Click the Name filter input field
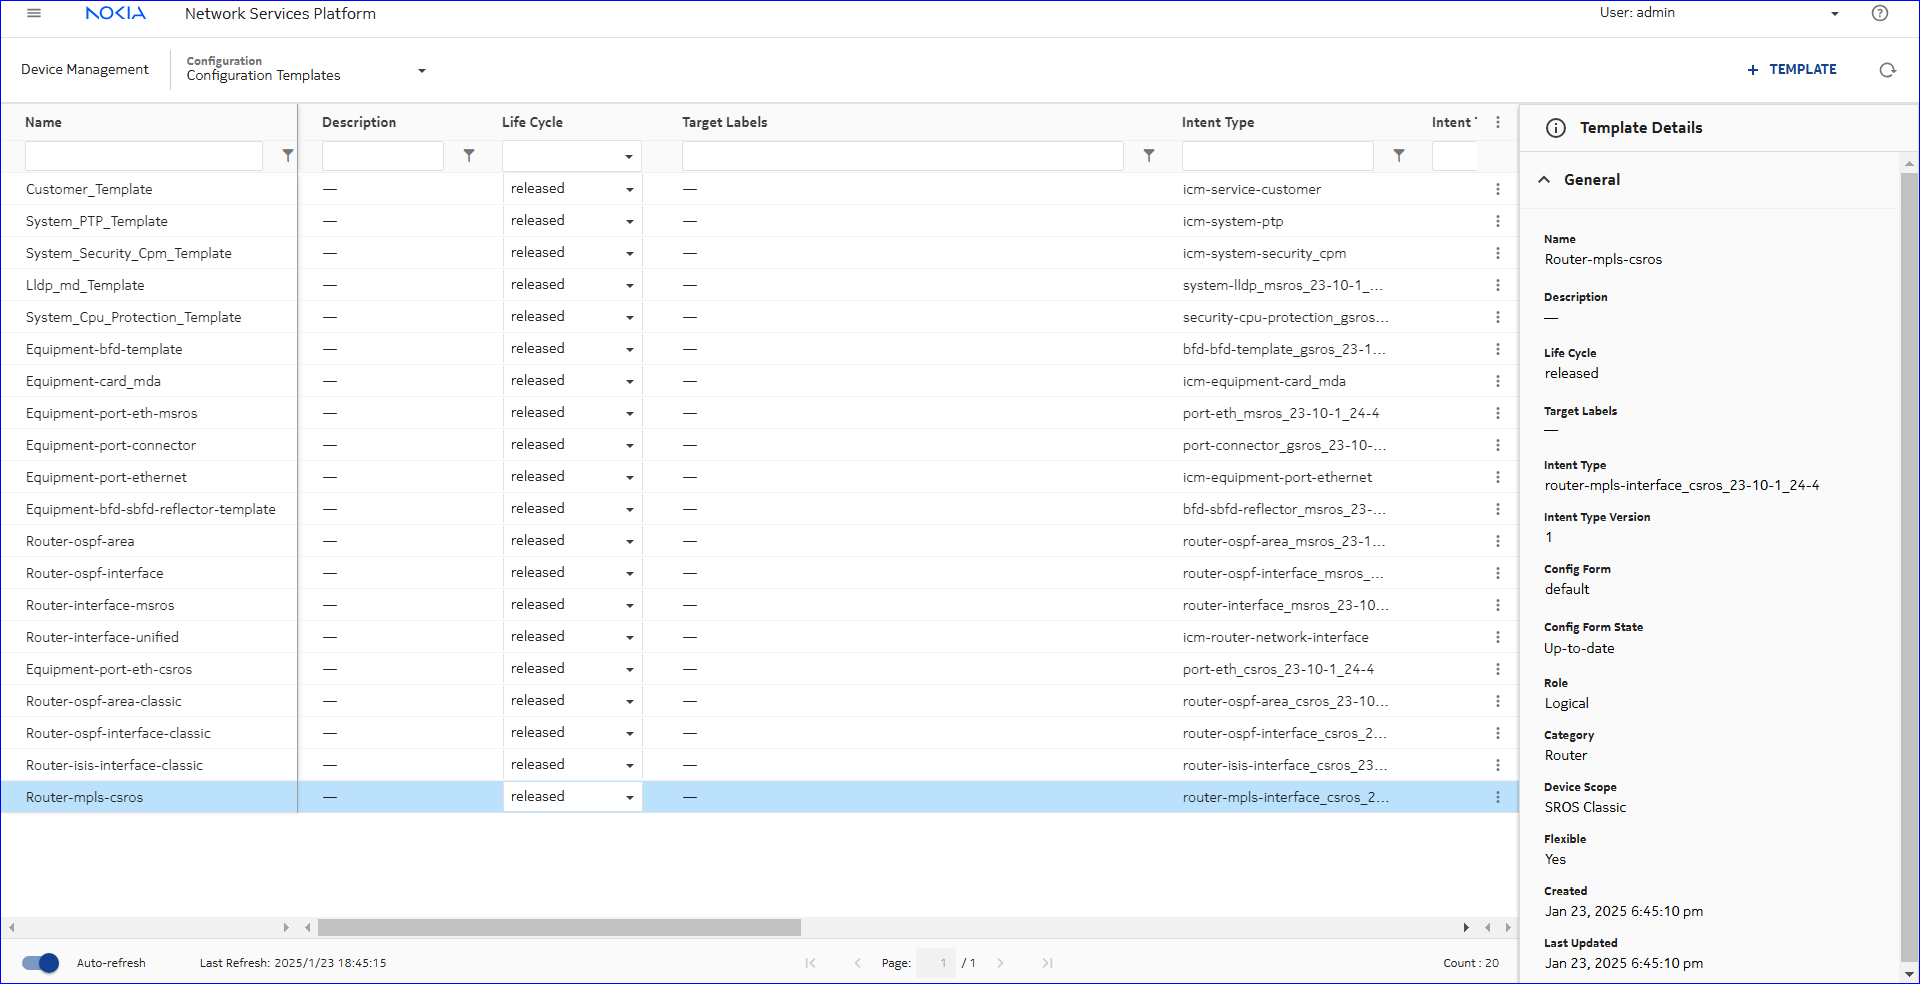This screenshot has height=984, width=1920. click(144, 156)
